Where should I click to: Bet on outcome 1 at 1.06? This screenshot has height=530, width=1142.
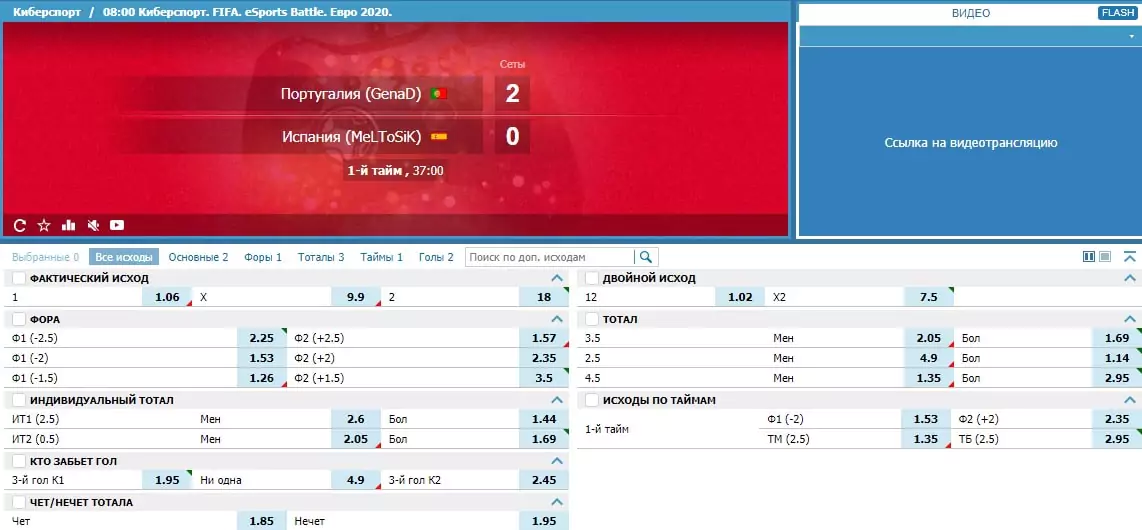click(x=167, y=297)
